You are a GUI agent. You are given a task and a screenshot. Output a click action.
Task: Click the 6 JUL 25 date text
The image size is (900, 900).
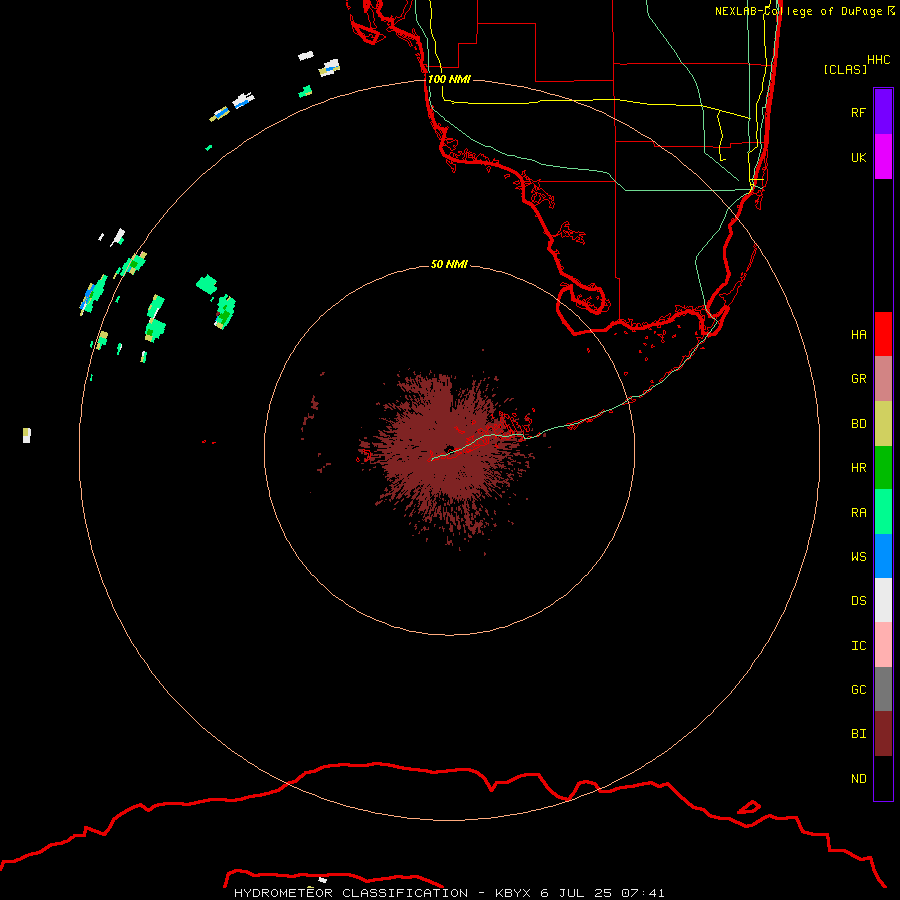[x=576, y=893]
